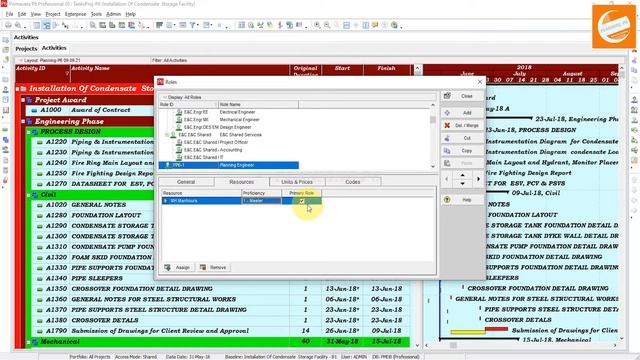
Task: Open the Layout options dropdown arrow
Action: 21,60
